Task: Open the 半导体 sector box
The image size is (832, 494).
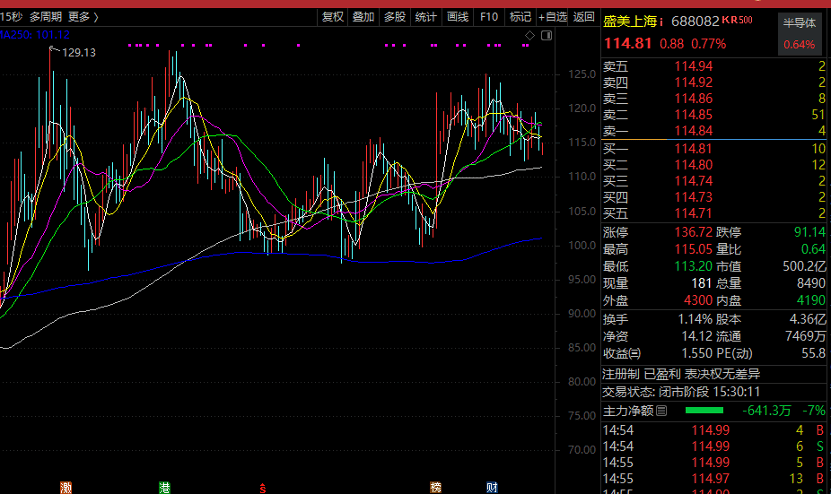Action: click(x=800, y=33)
